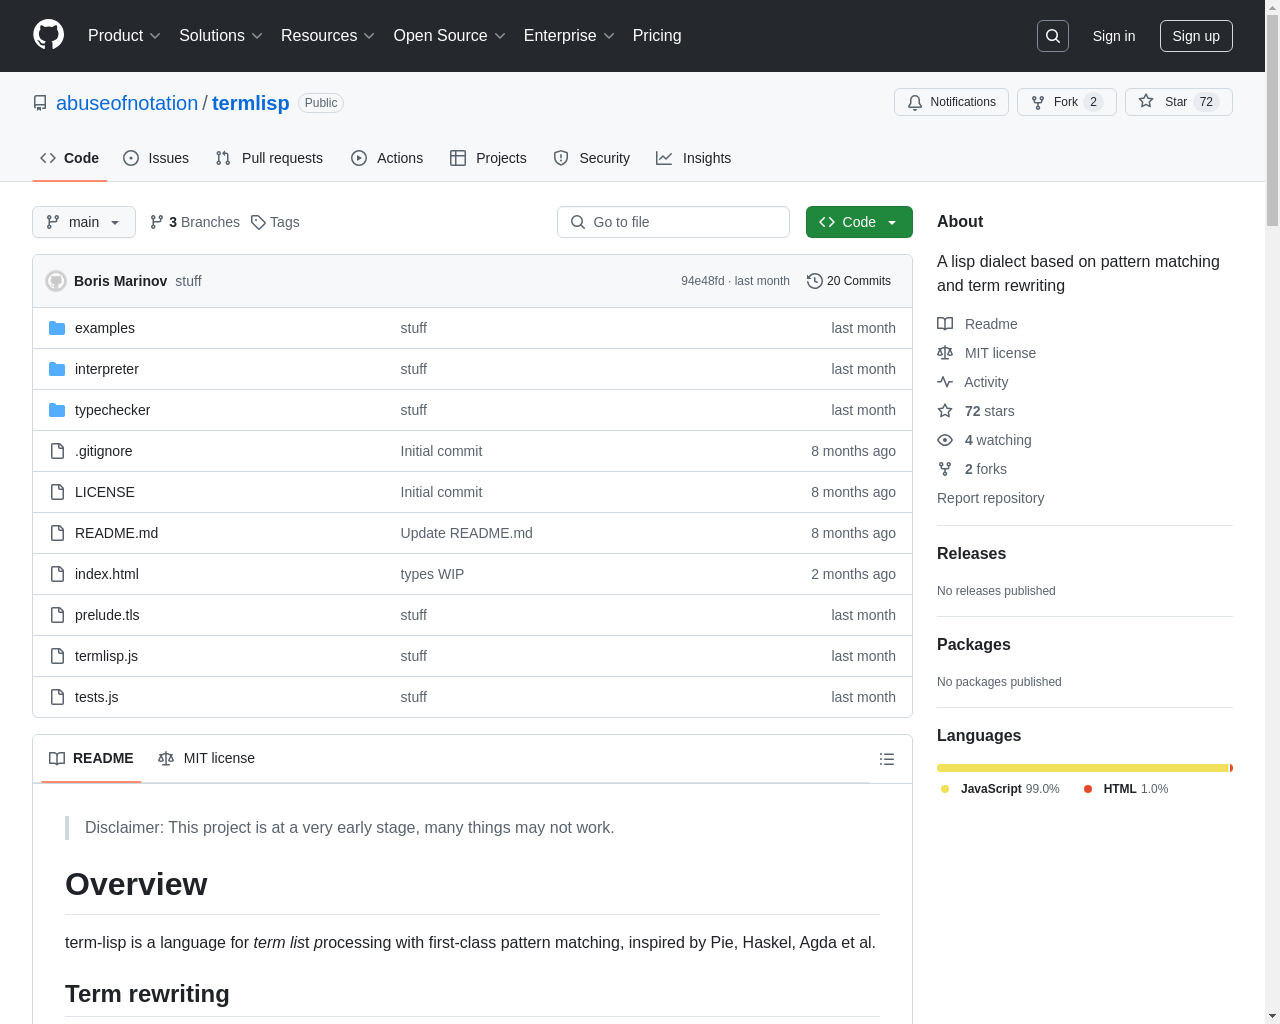Expand the Enterprise menu
The height and width of the screenshot is (1024, 1280).
(x=569, y=35)
